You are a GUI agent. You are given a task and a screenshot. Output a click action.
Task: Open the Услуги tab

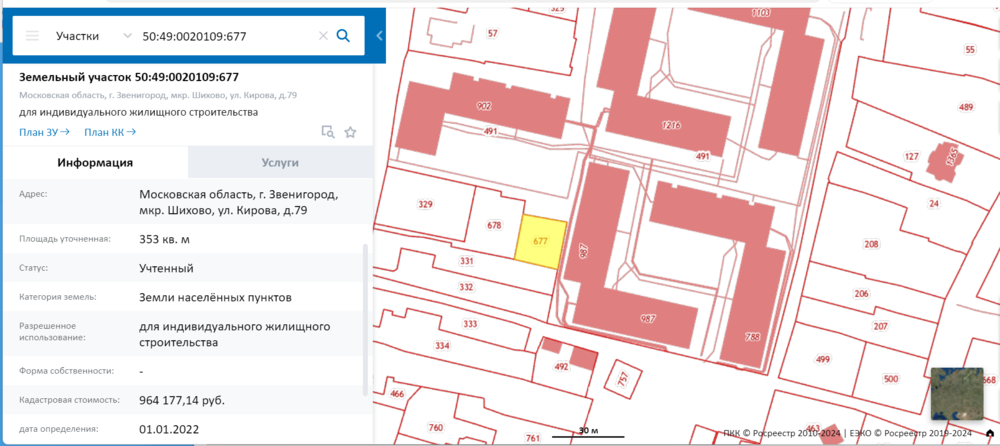[280, 162]
